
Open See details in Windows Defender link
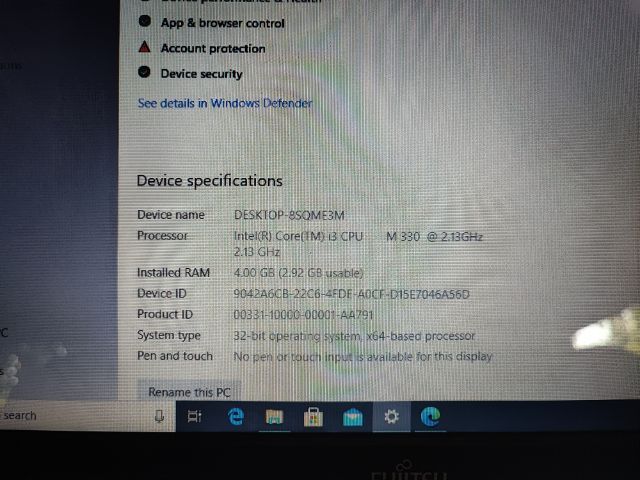pyautogui.click(x=225, y=103)
